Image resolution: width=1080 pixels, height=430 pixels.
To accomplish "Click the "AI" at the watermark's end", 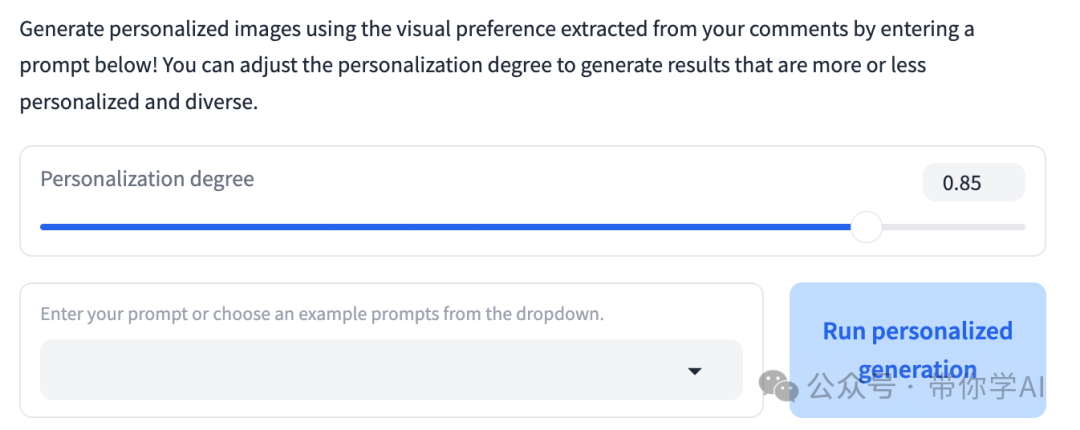I will coord(1031,386).
